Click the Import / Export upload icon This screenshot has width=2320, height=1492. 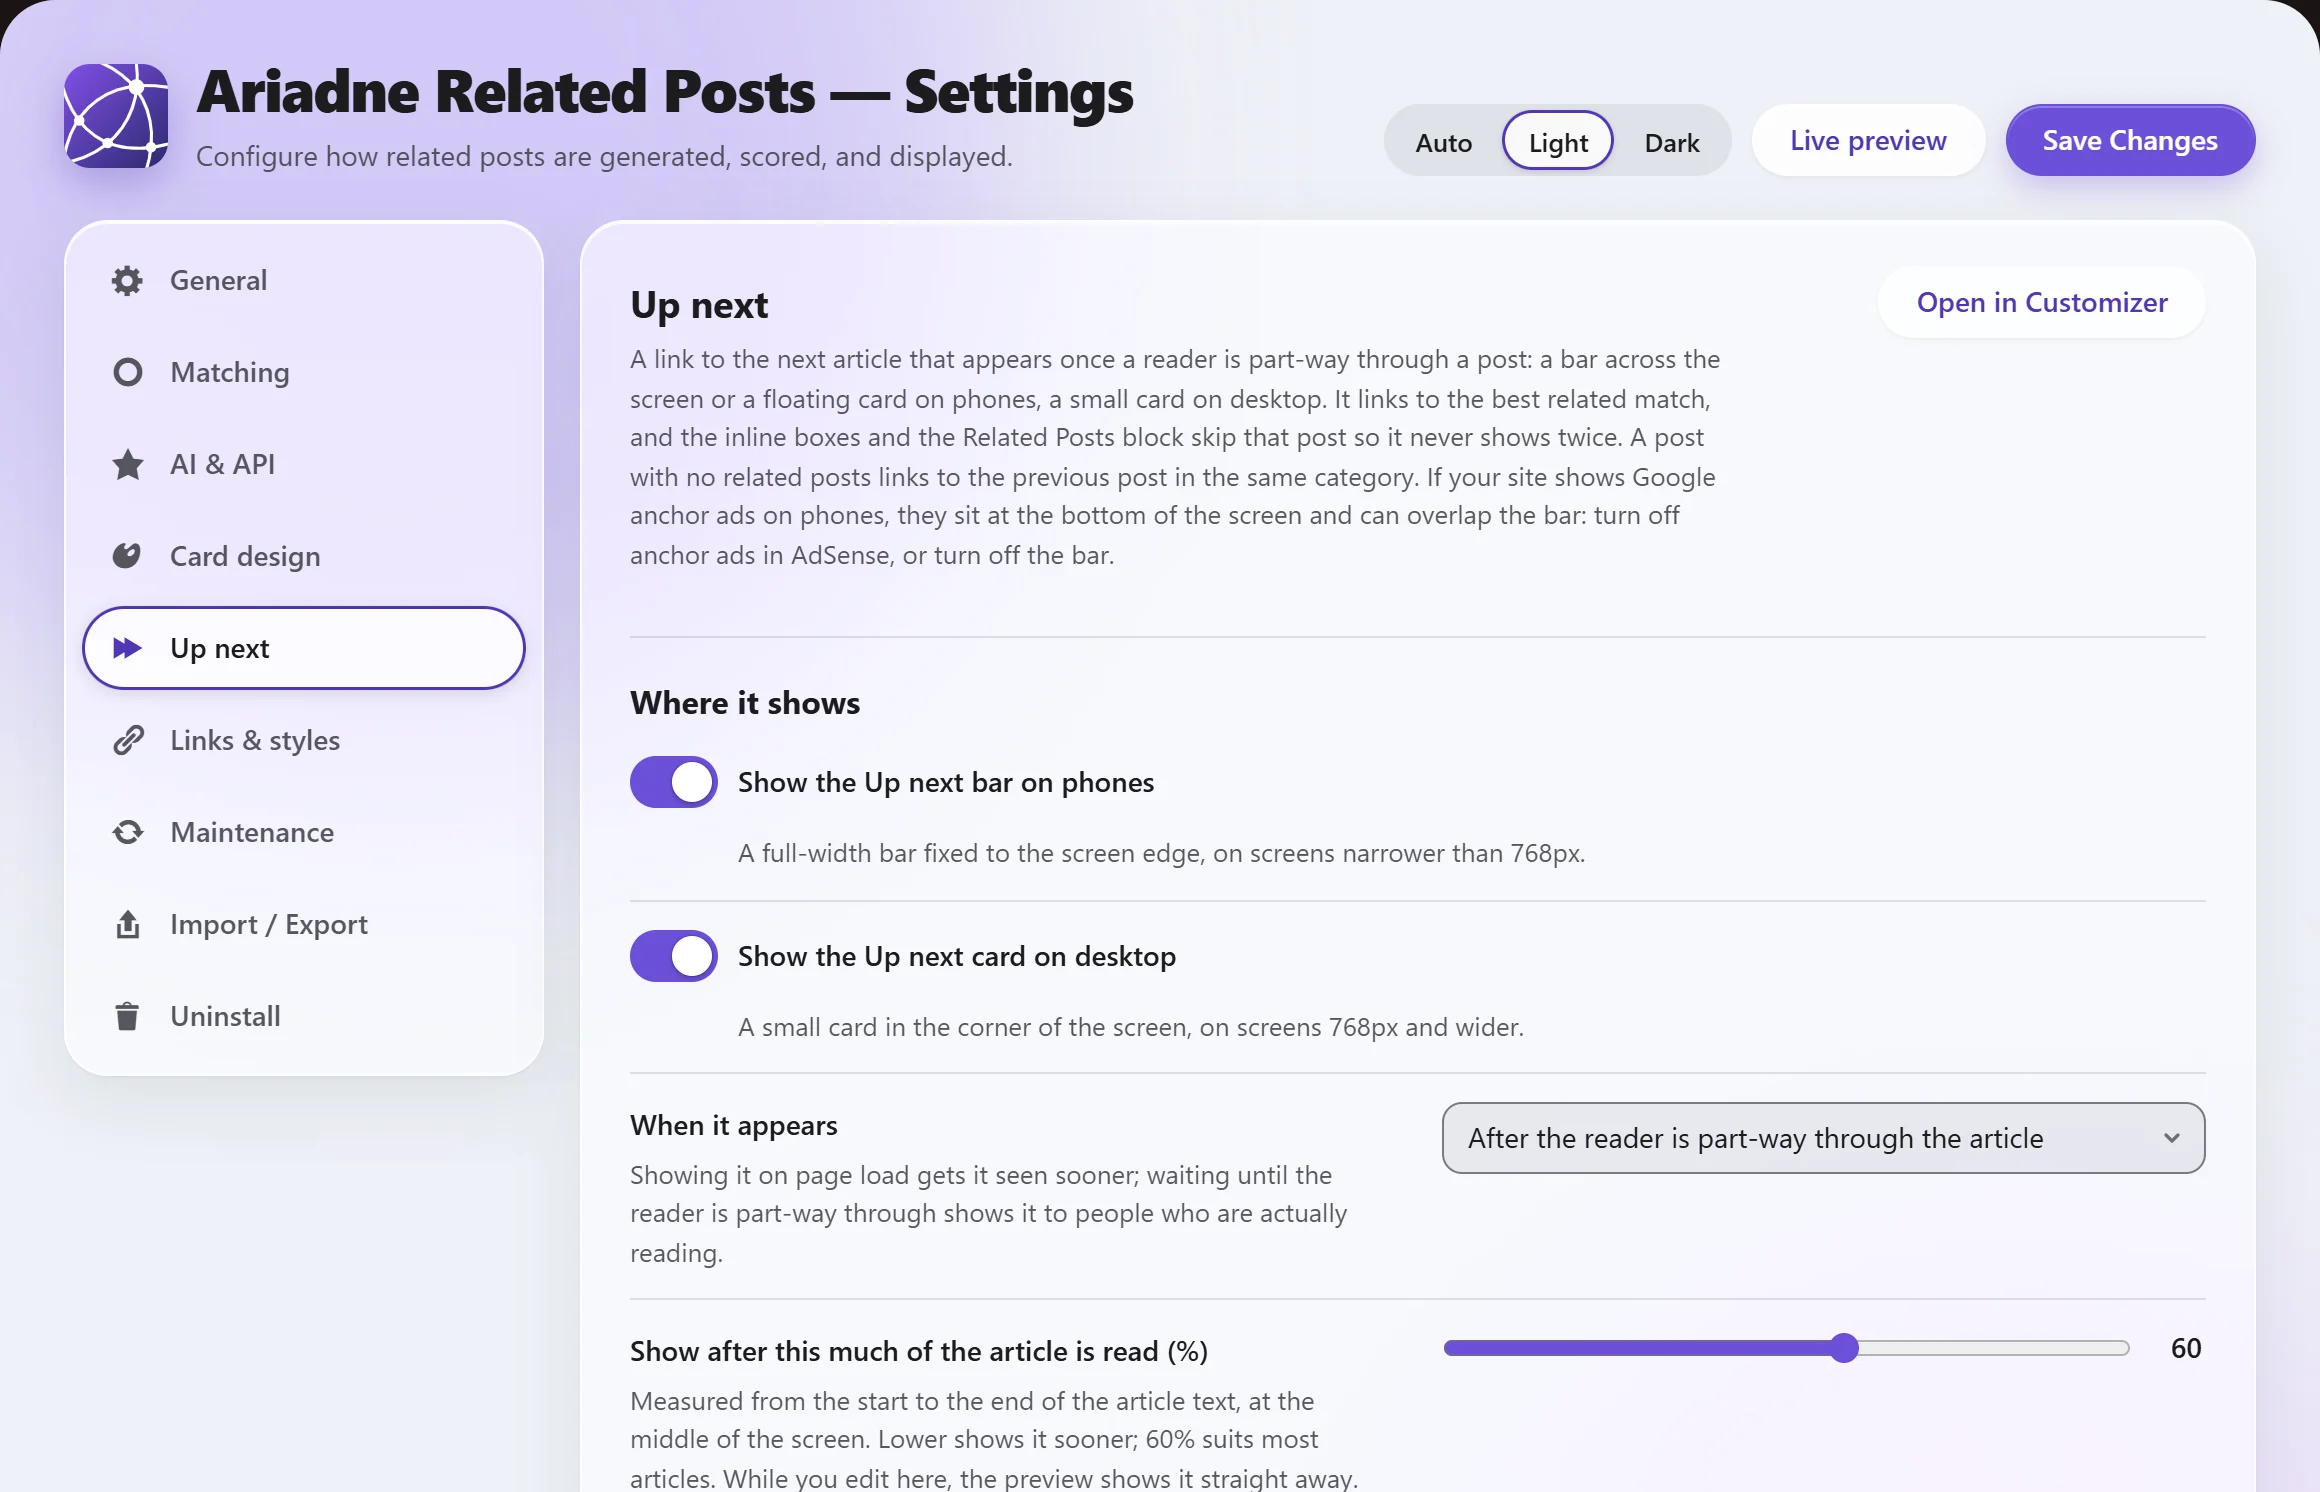127,924
